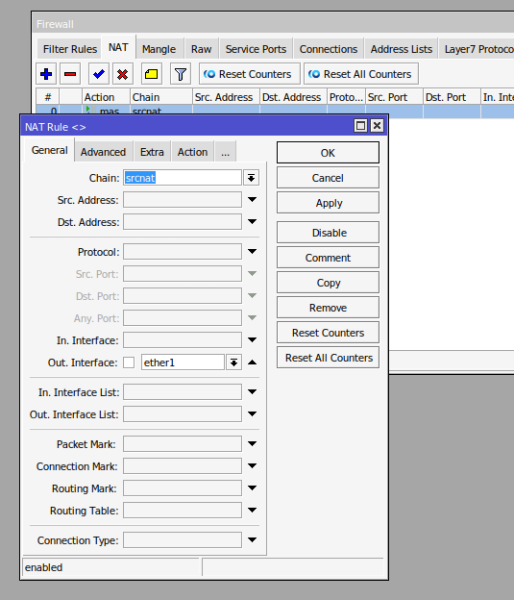Expand Connection Mark field

click(252, 466)
